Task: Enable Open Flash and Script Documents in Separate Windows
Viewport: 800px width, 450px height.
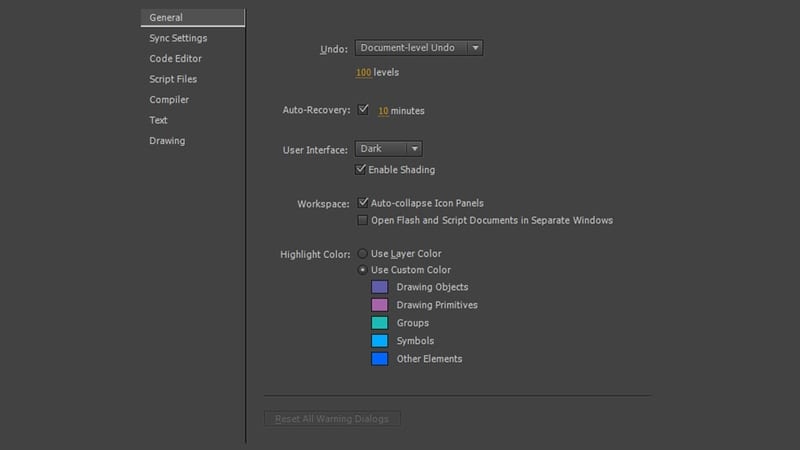Action: 363,220
